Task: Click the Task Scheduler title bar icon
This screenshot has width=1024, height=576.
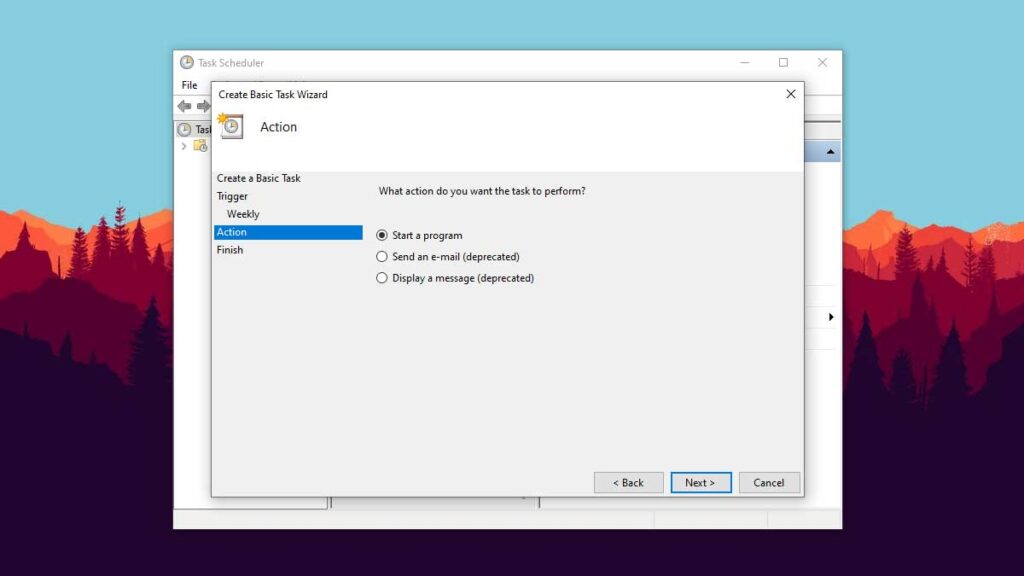Action: click(x=187, y=62)
